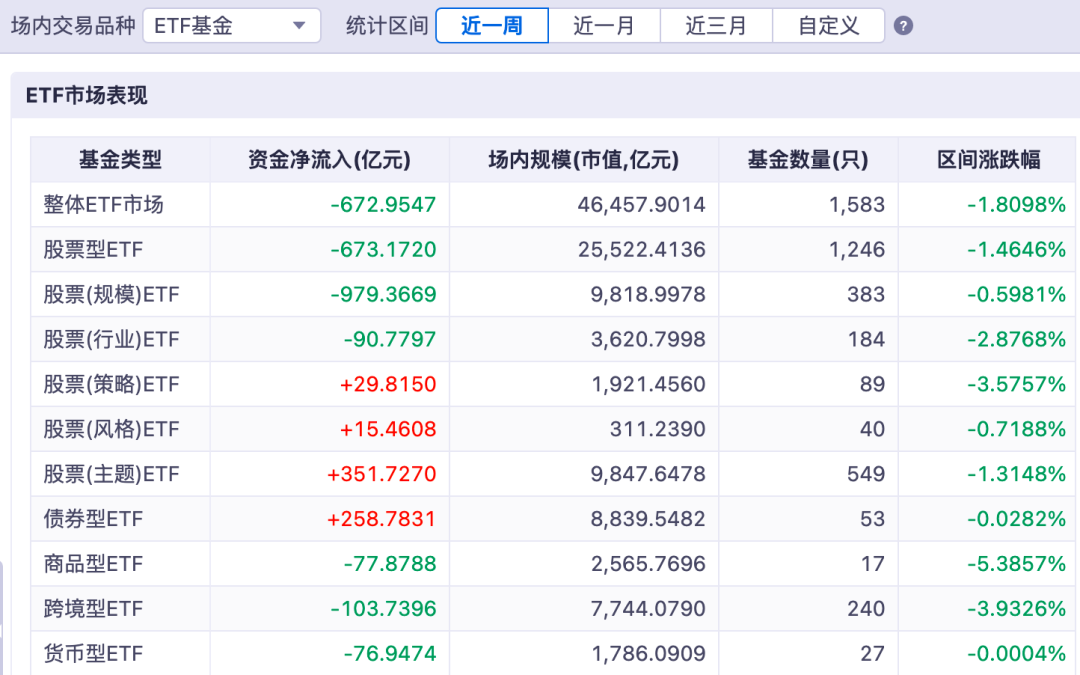Click market size value 3,620.7998
This screenshot has width=1080, height=675.
648,340
